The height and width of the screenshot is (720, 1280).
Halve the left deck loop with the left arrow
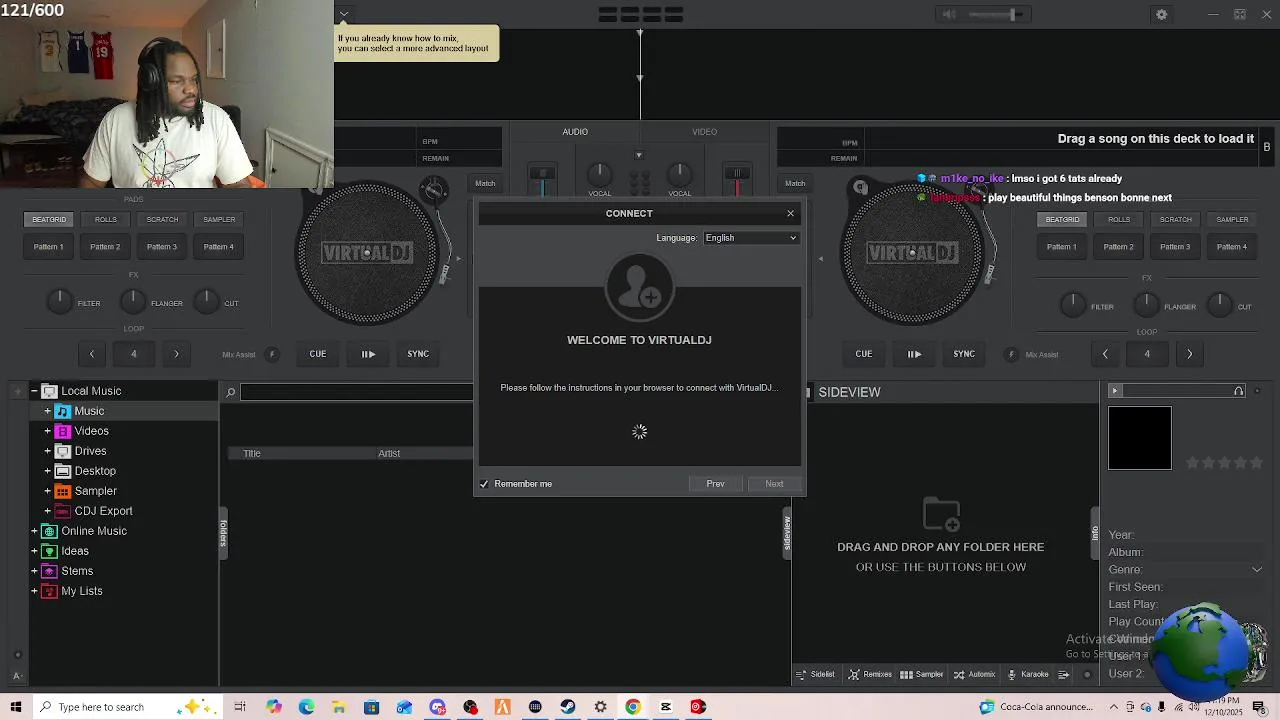92,354
